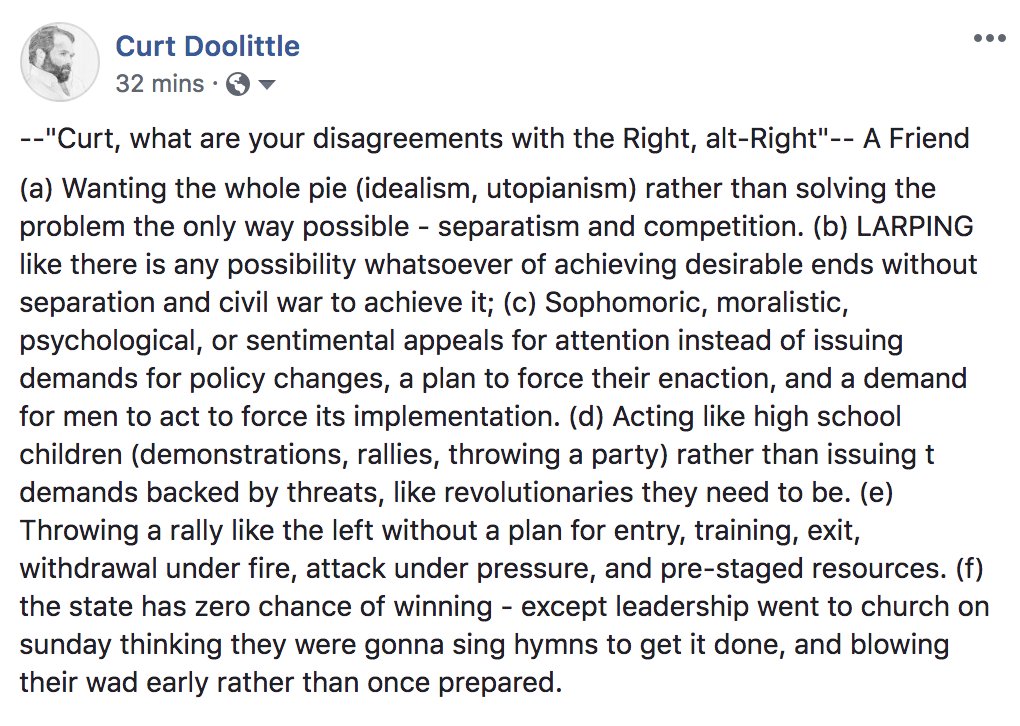Open the three-dot post options menu
Screen dimensions: 1020x726
(989, 39)
